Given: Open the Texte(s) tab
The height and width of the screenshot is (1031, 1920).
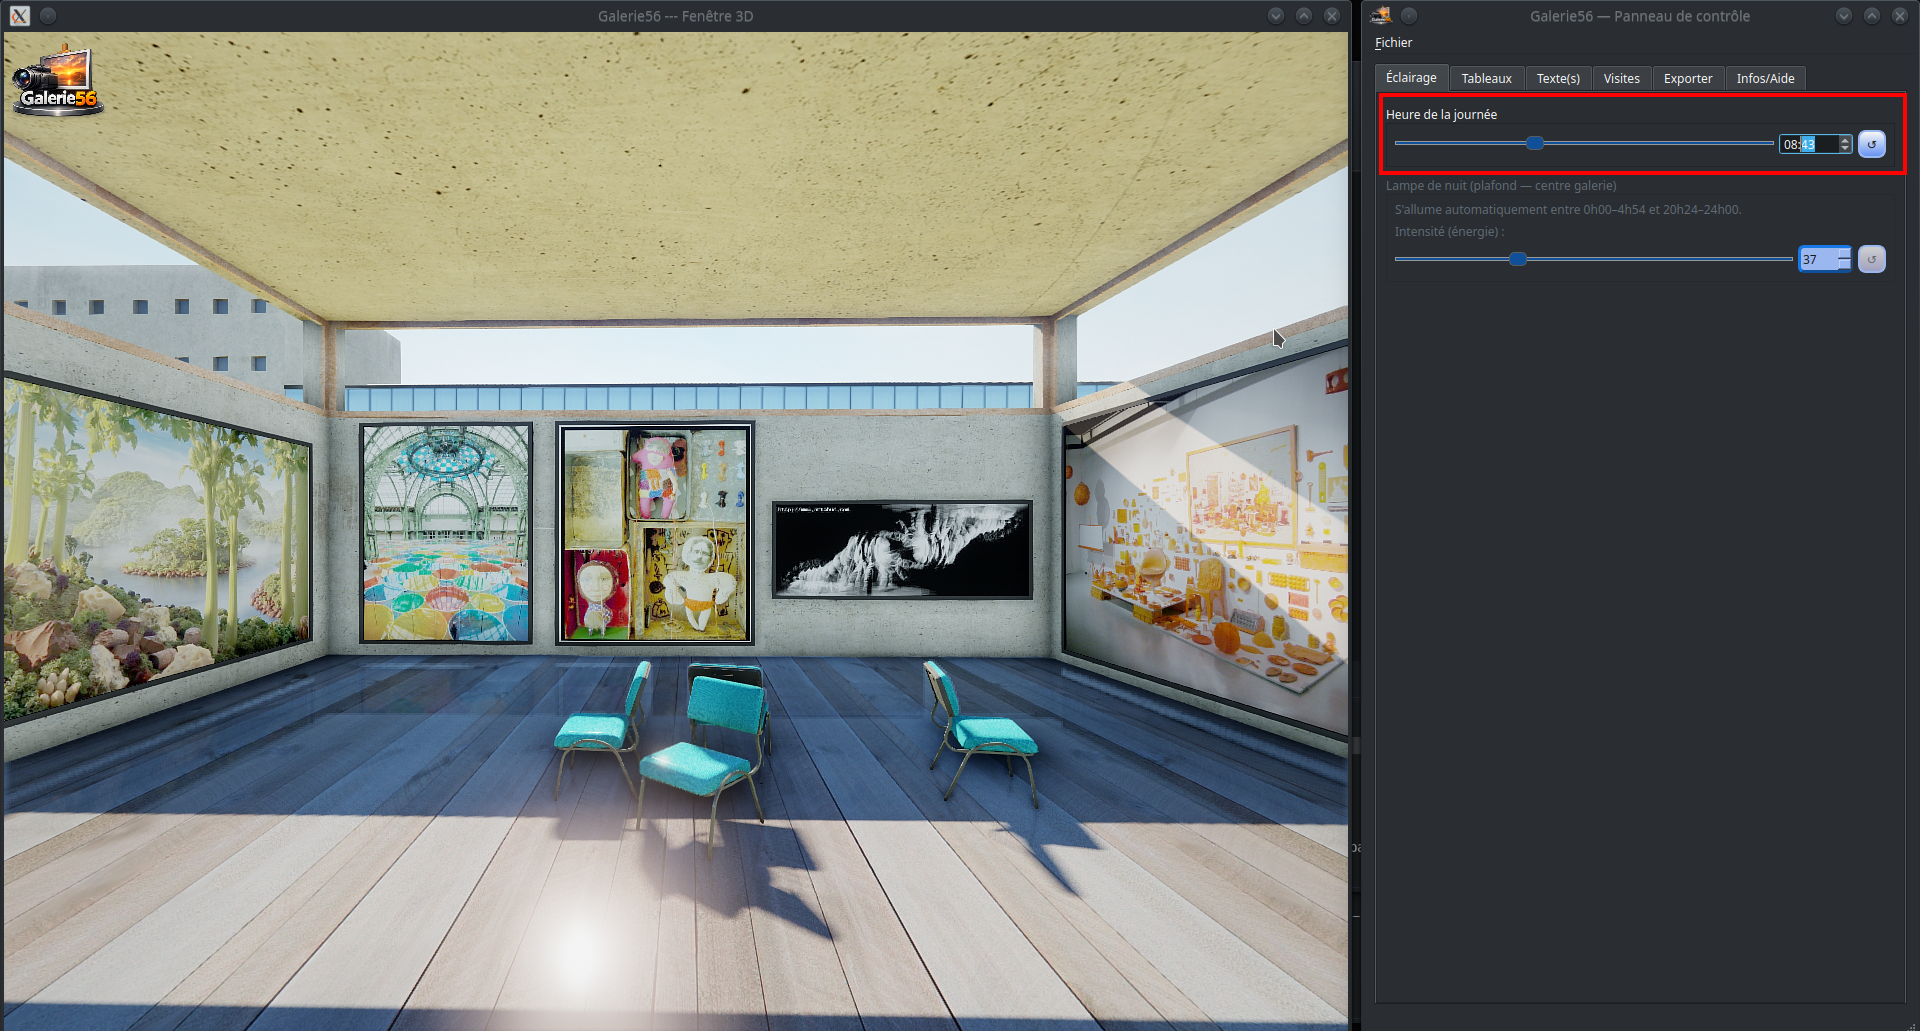Looking at the screenshot, I should click(x=1558, y=79).
